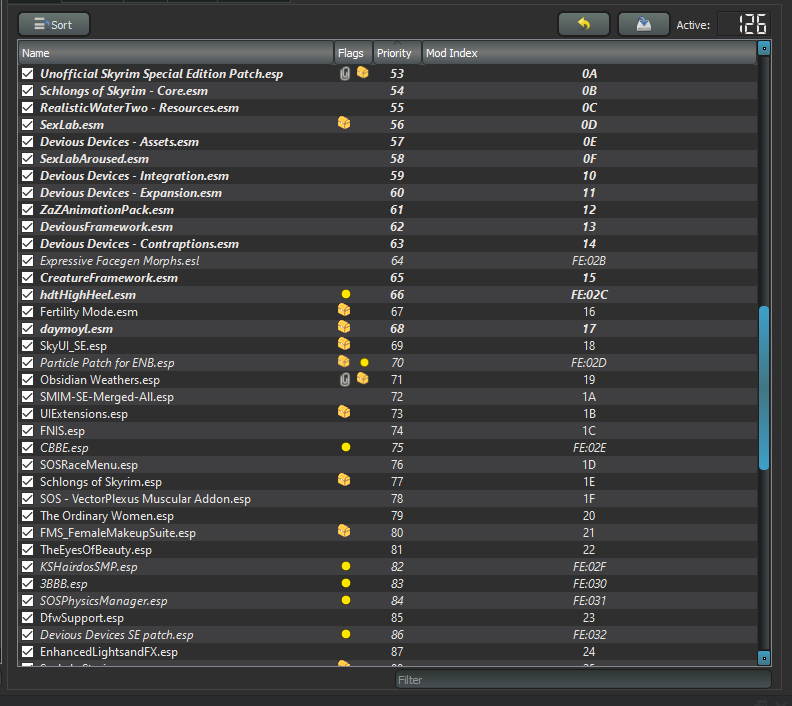Click the Mod Index column header
The width and height of the screenshot is (792, 706).
589,53
